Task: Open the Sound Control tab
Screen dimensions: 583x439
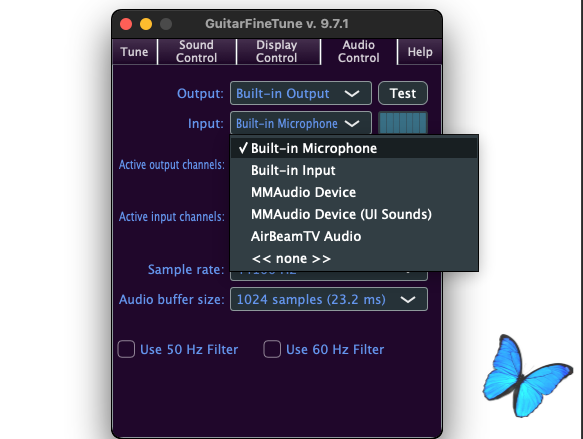Action: pos(197,52)
